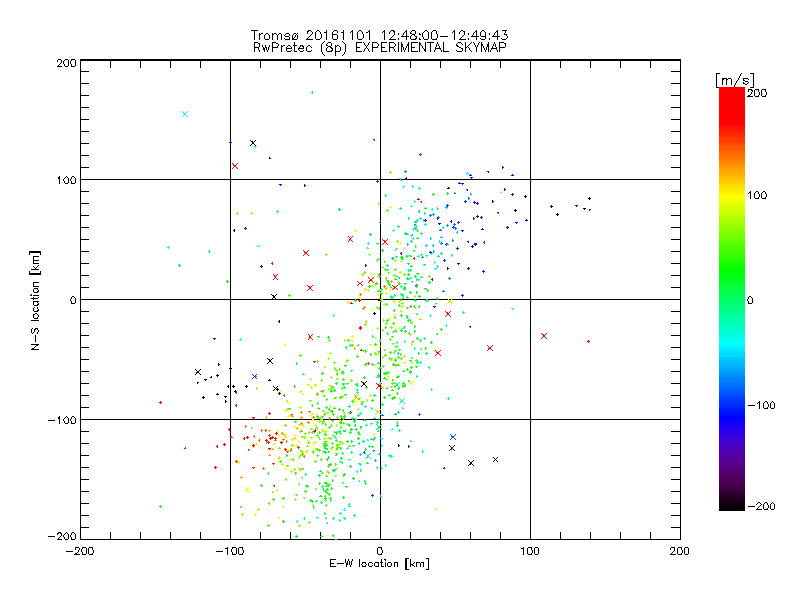This screenshot has height=600, width=800.
Task: Click the N-S axis '100' tick label
Action: pyautogui.click(x=66, y=180)
